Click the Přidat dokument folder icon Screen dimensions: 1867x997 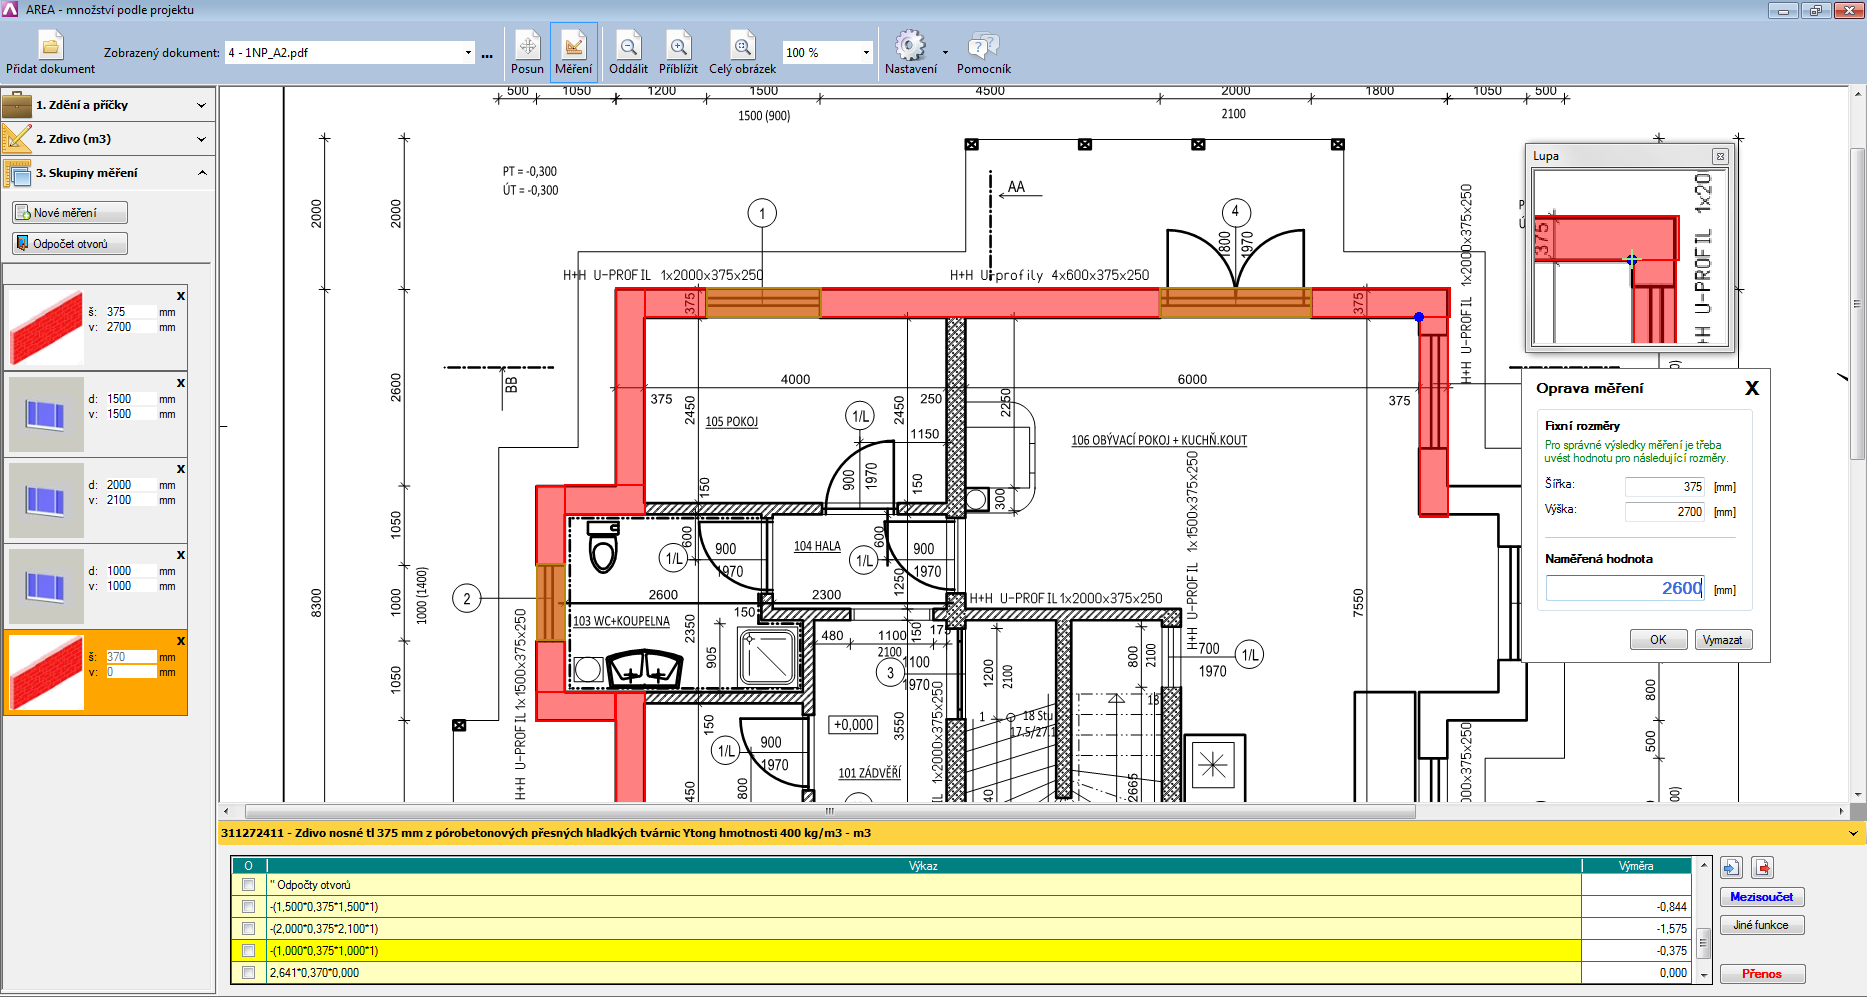pyautogui.click(x=50, y=46)
